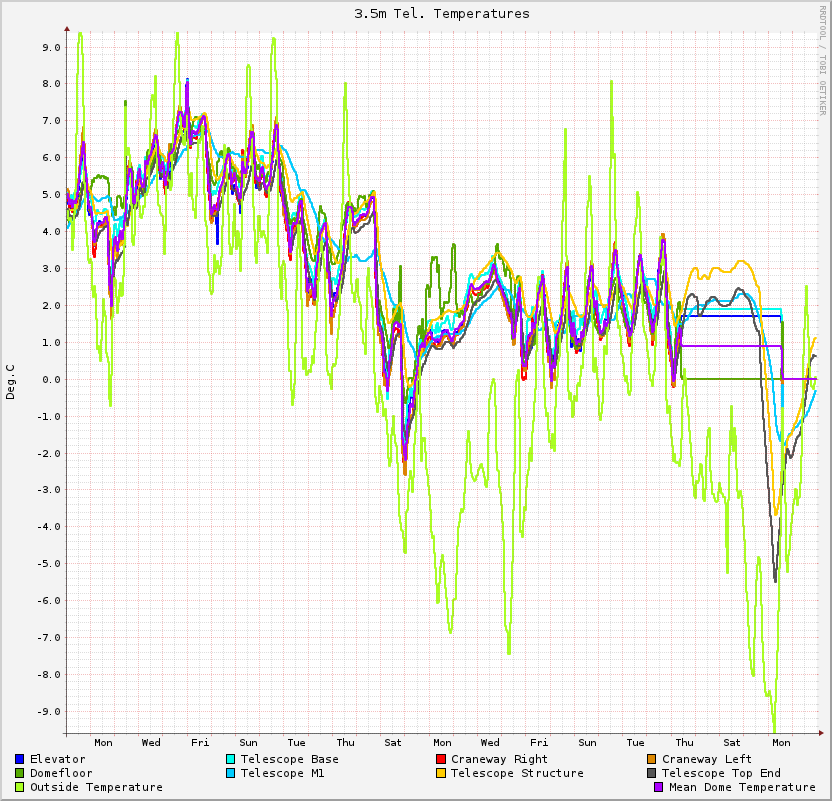832x801 pixels.
Task: Click the cyan Telescope Base legend swatch
Action: 231,759
